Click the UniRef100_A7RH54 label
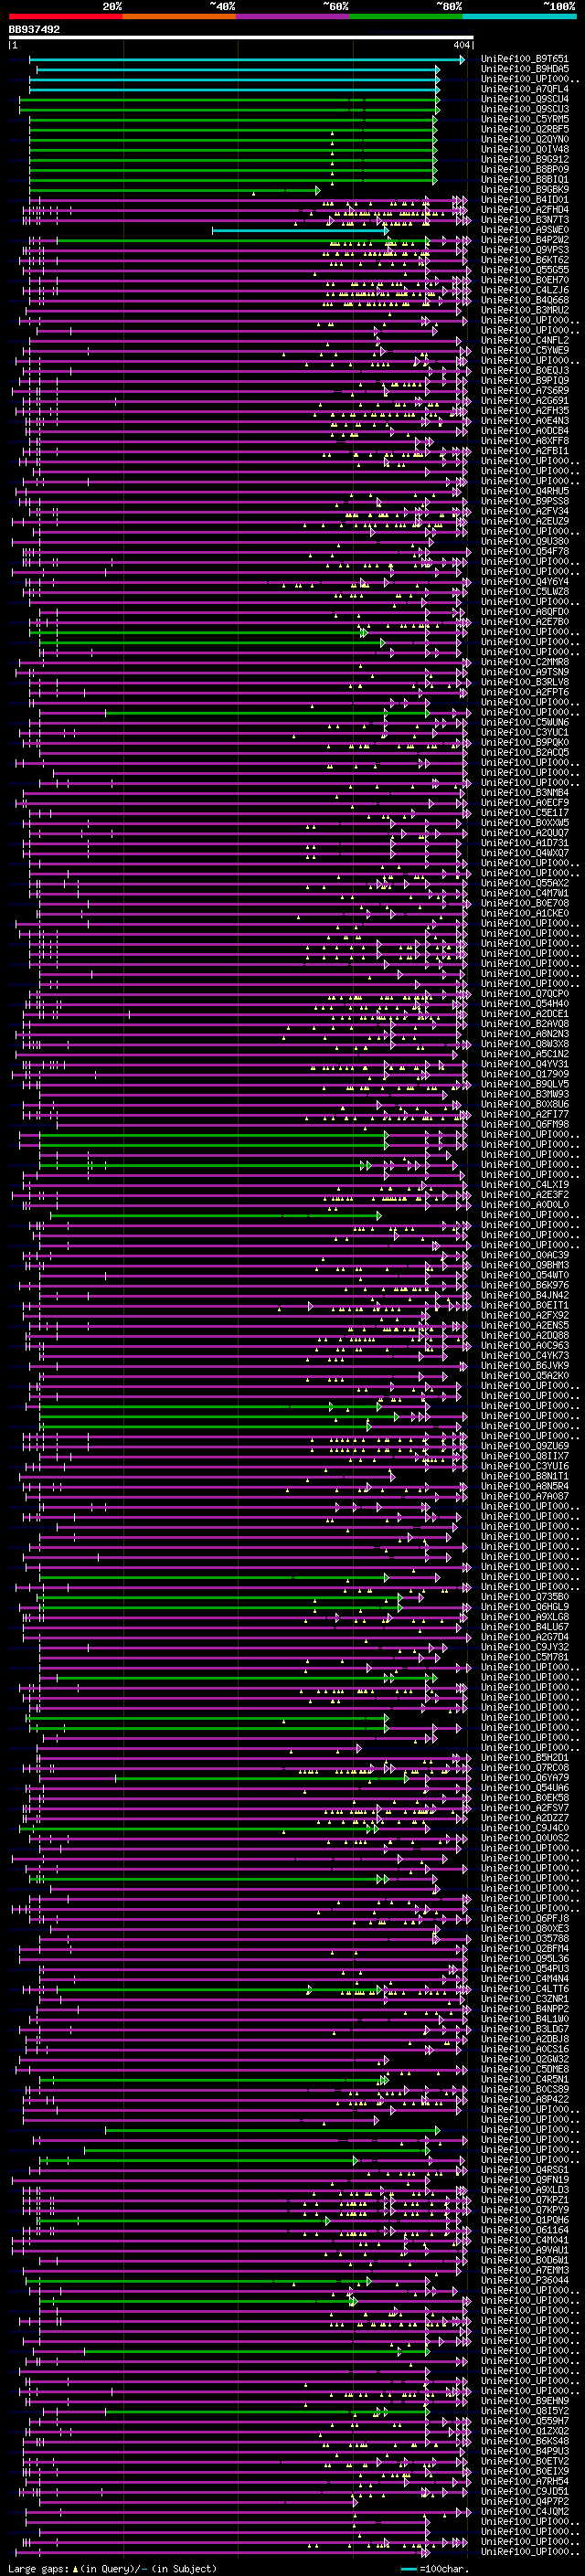 coord(525,2481)
